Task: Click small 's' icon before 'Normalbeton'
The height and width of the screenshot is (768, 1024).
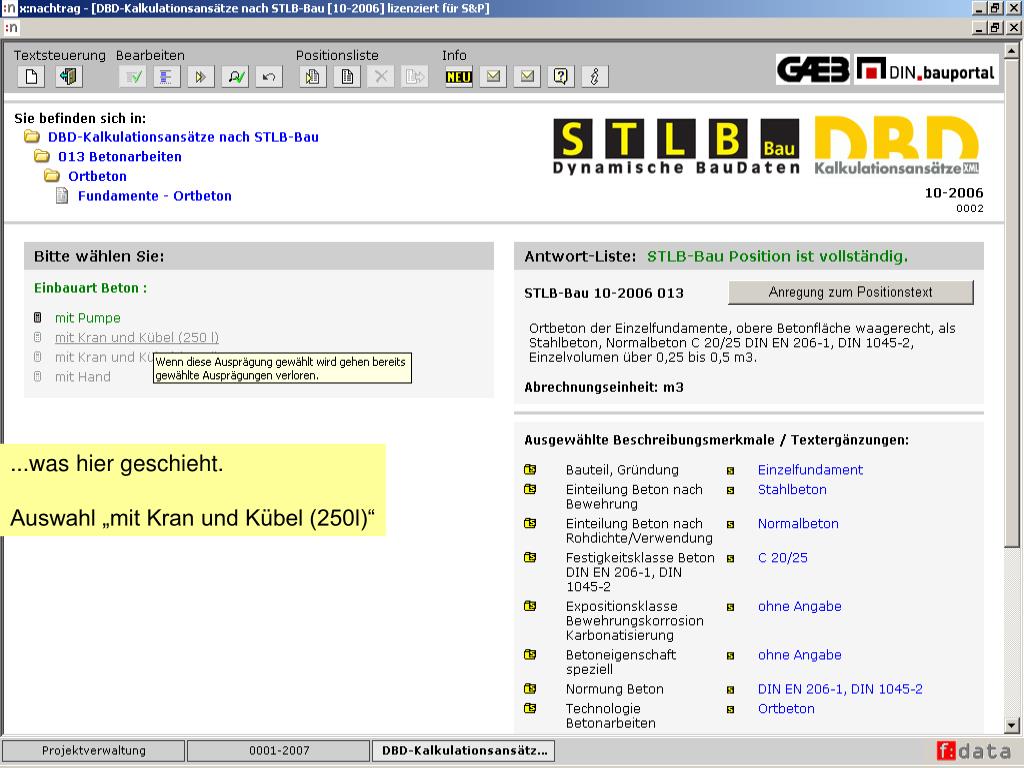Action: coord(730,524)
